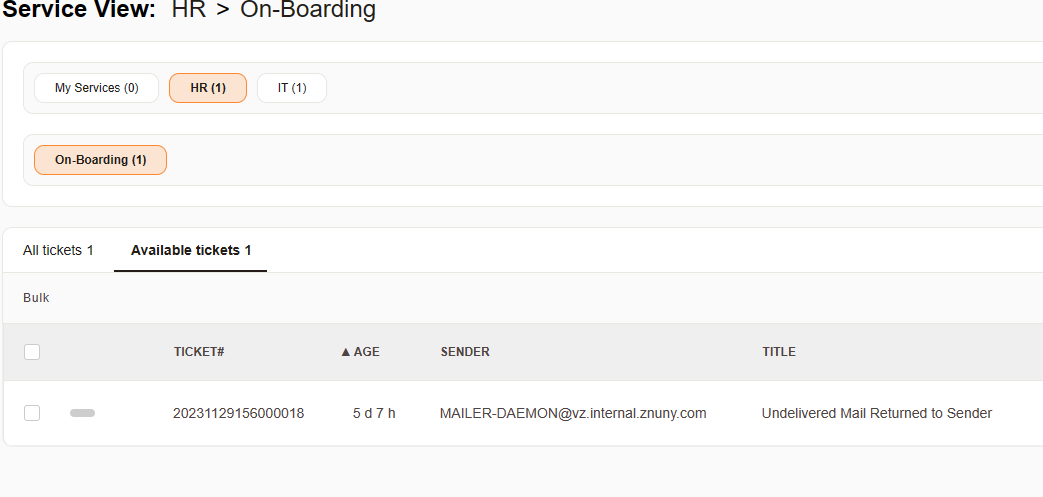Switch to the All tickets tab
Viewport: 1043px width, 497px height.
[58, 250]
